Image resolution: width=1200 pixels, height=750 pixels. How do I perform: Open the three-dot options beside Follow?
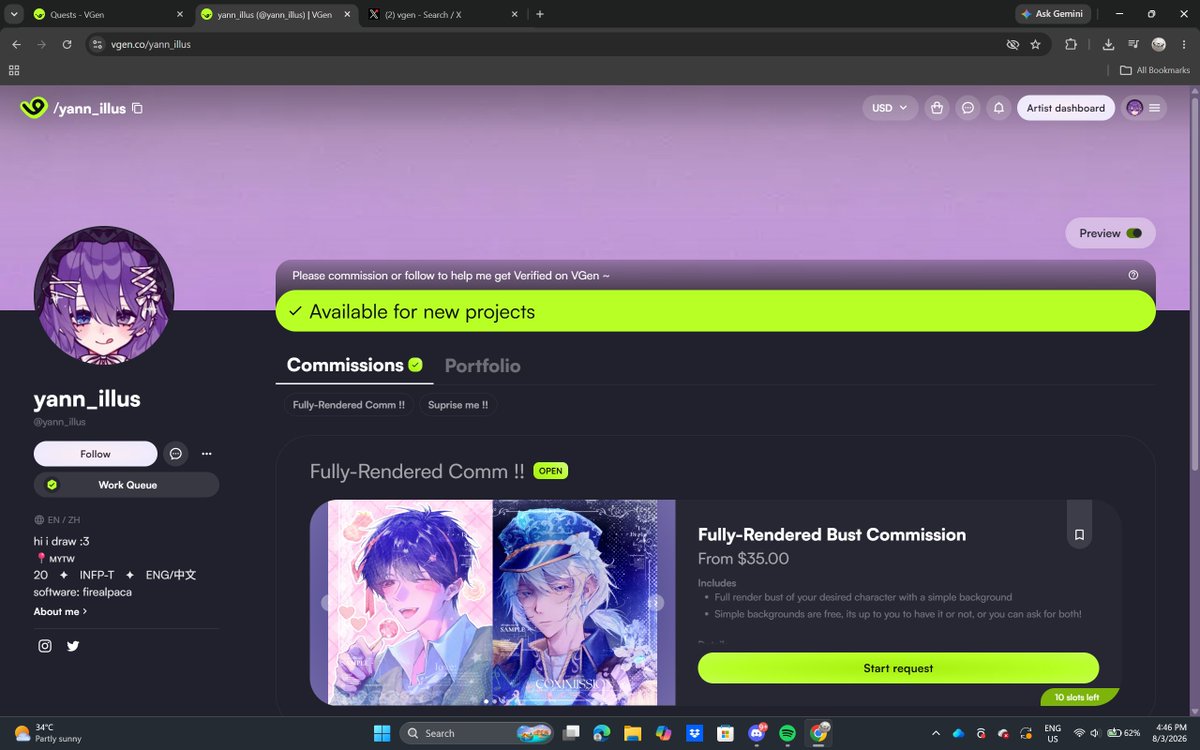(x=206, y=454)
